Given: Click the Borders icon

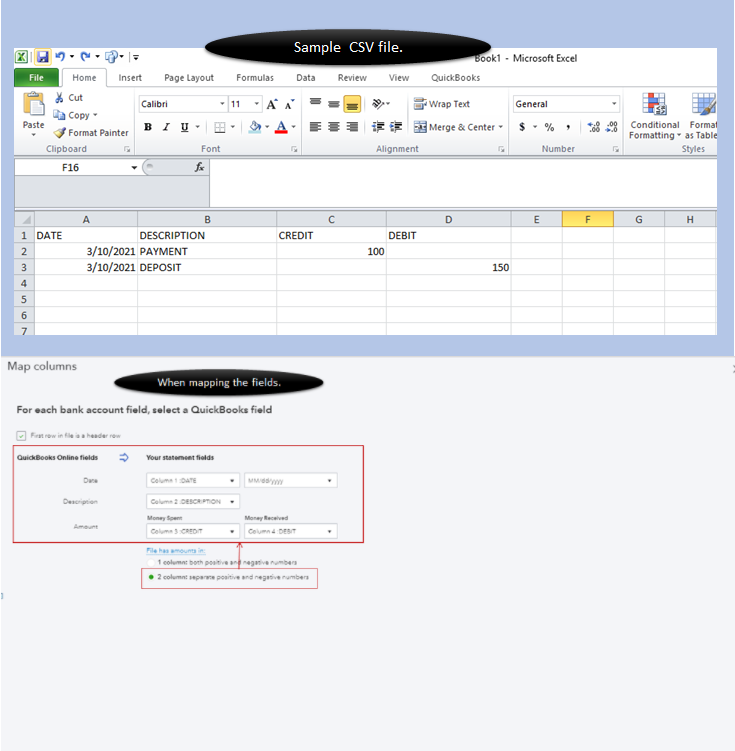Looking at the screenshot, I should click(x=220, y=127).
